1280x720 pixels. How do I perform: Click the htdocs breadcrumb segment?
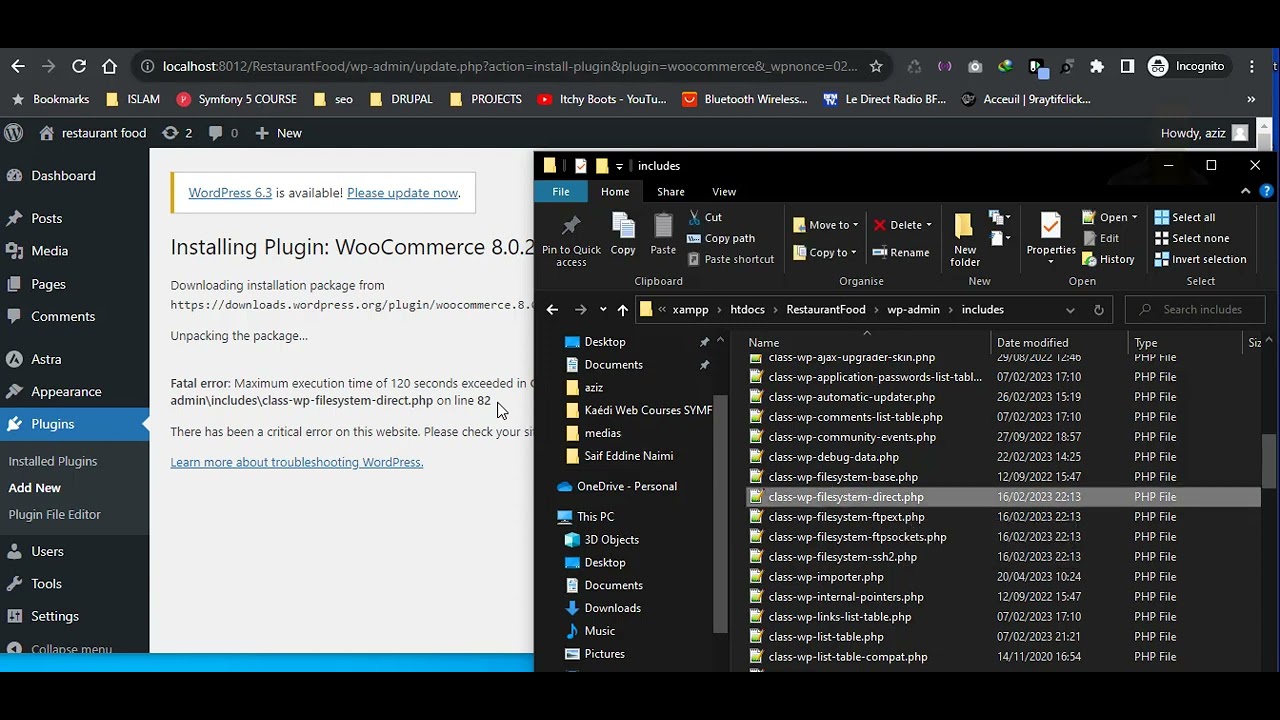(747, 310)
